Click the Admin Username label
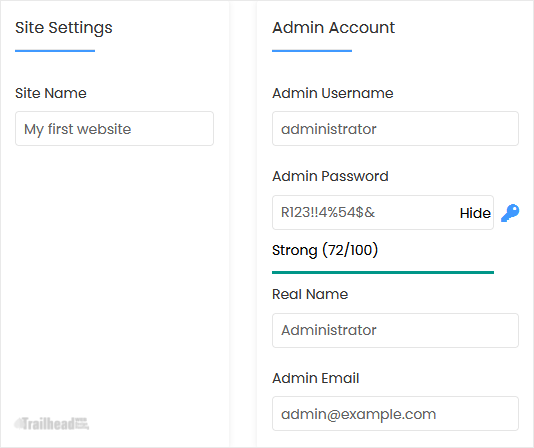The width and height of the screenshot is (534, 448). pos(333,93)
